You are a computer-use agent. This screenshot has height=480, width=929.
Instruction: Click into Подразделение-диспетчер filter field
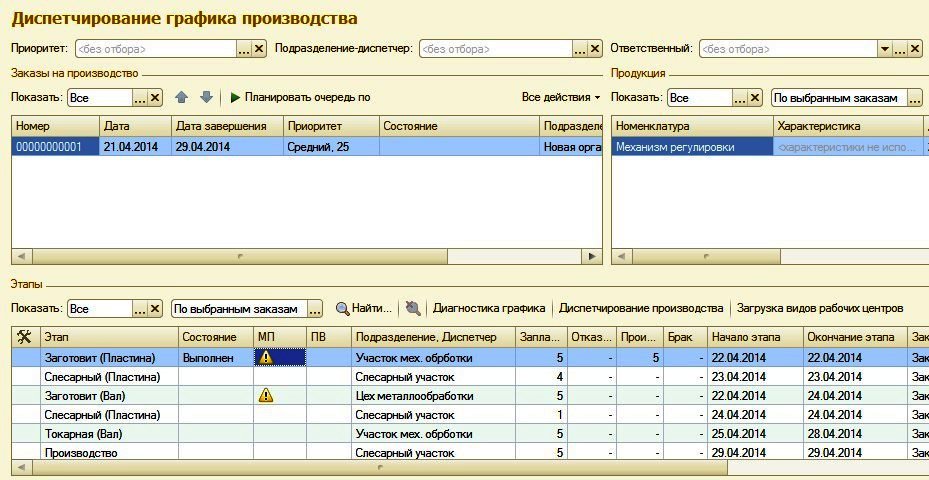click(x=496, y=49)
